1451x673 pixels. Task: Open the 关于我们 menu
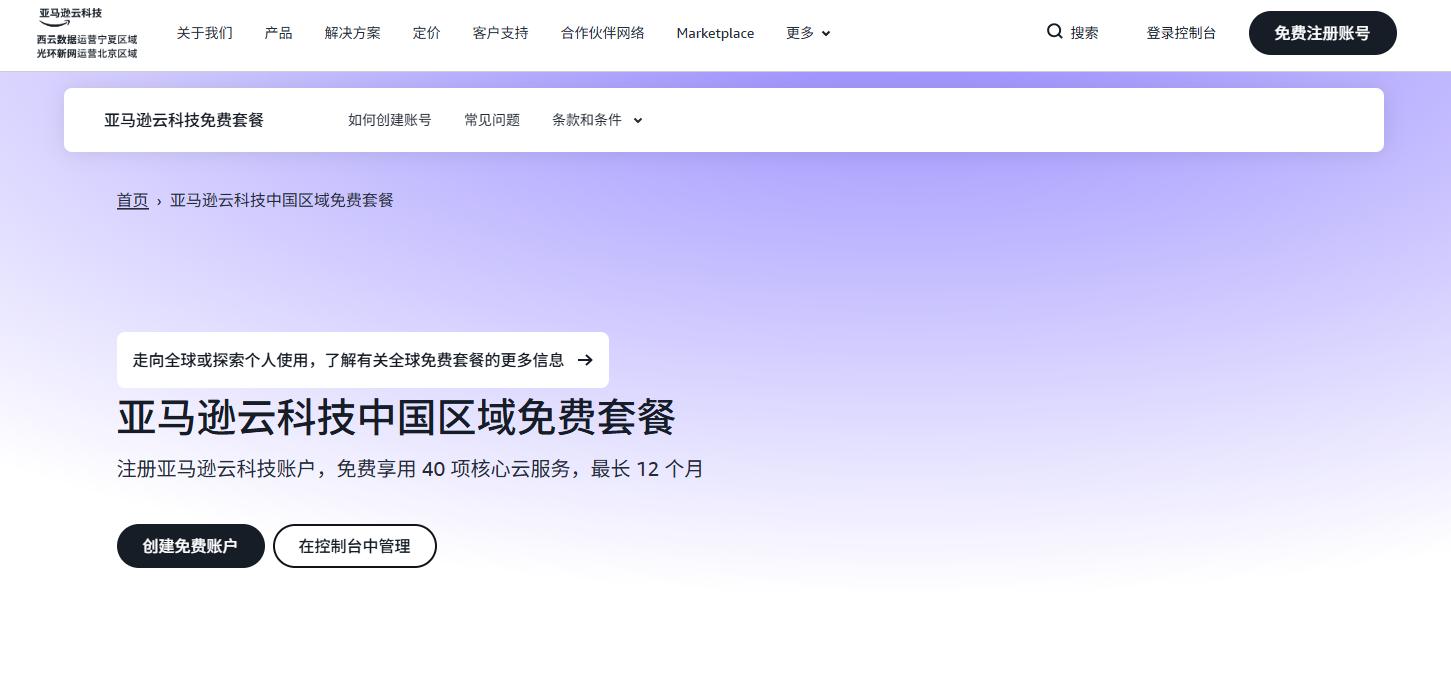point(204,33)
